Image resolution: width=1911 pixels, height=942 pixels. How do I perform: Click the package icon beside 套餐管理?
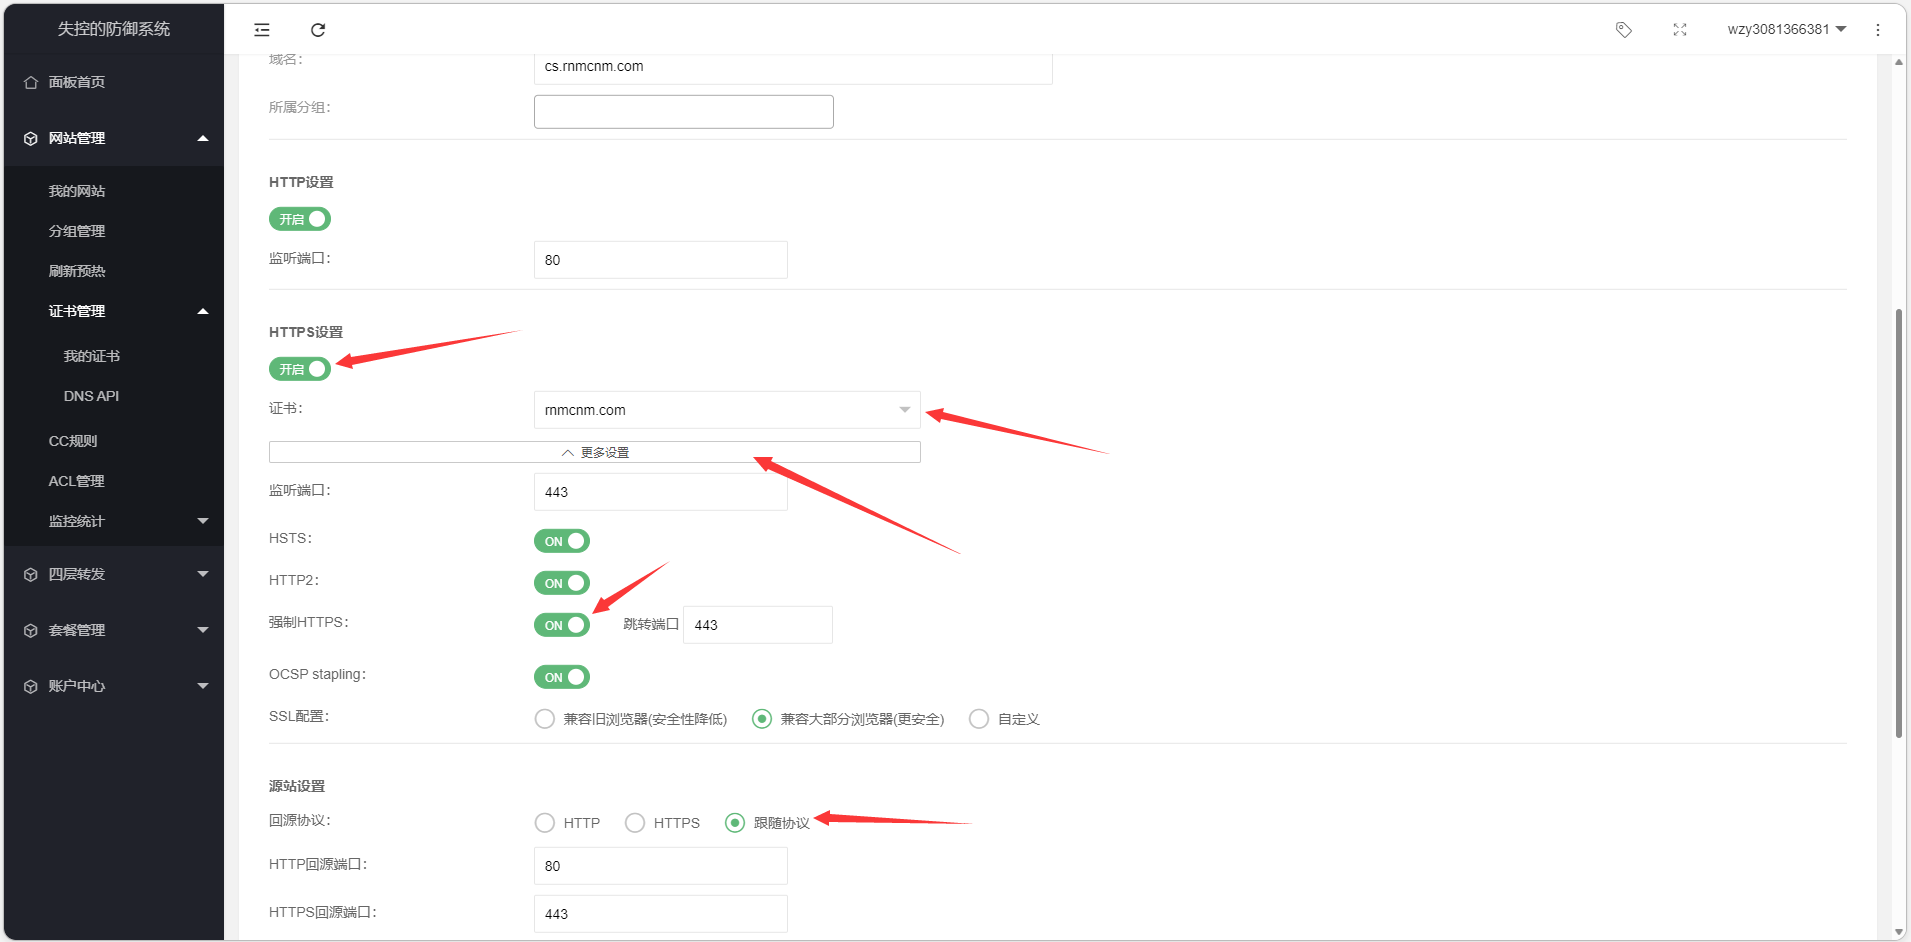pos(30,629)
